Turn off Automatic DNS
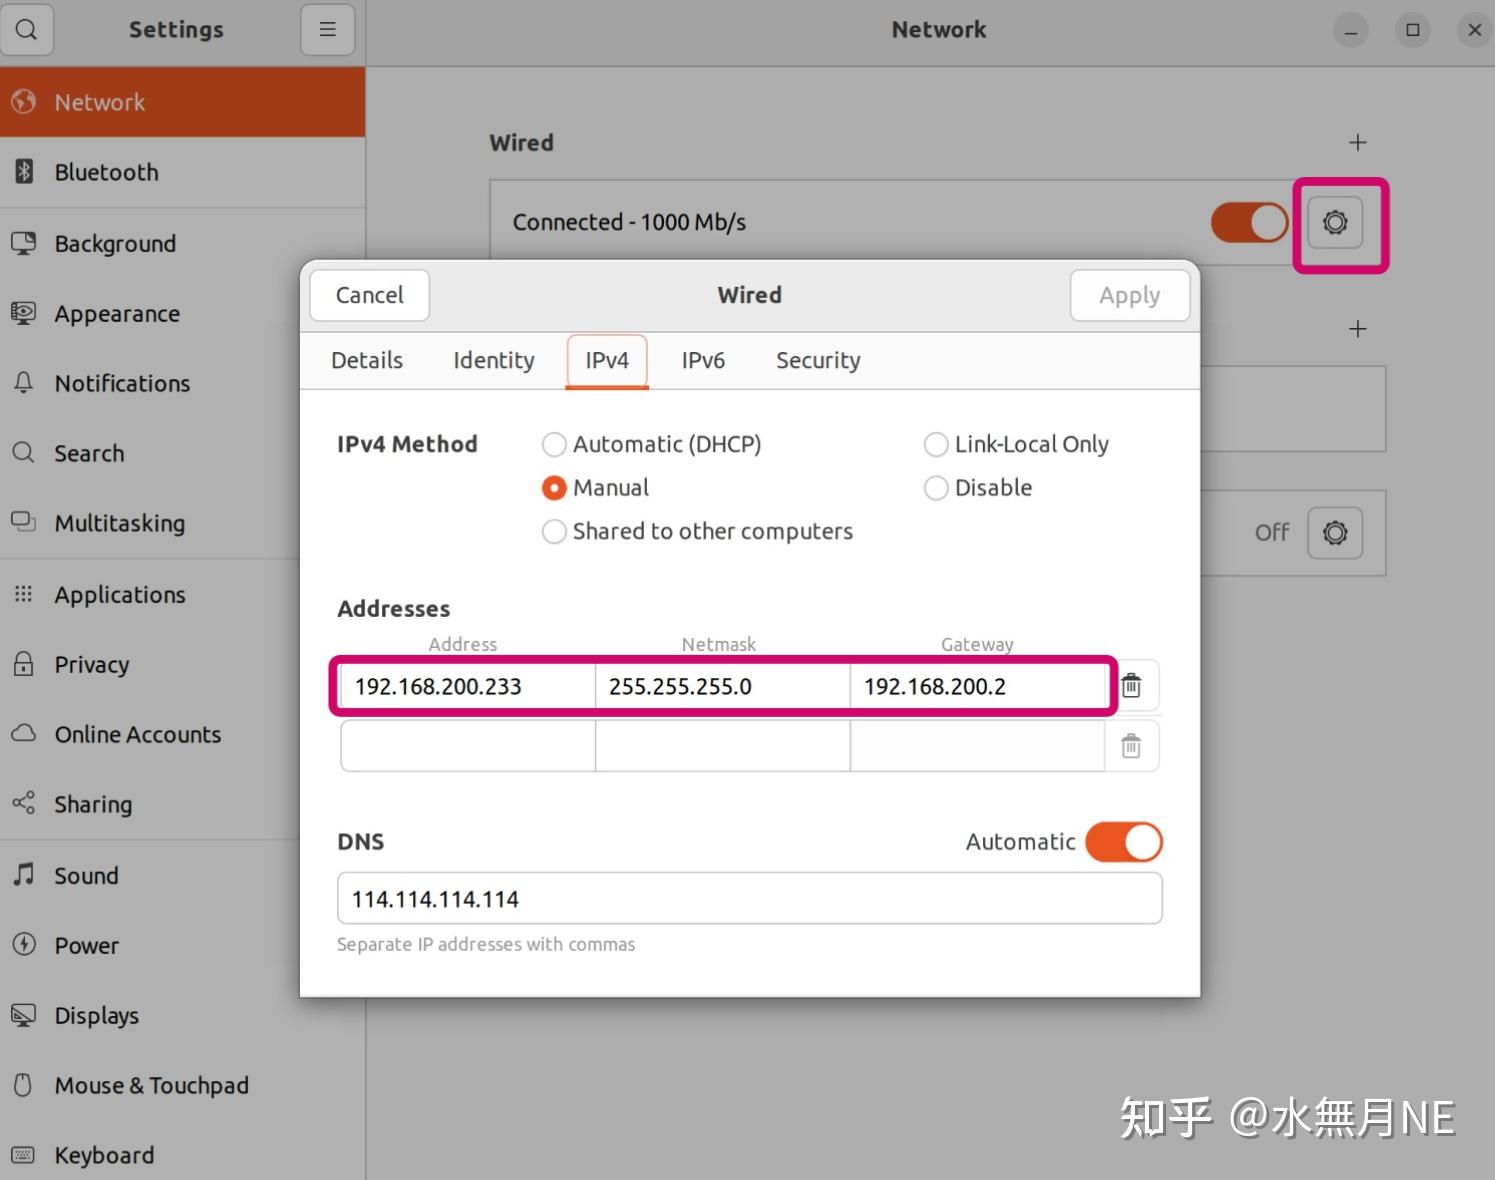The image size is (1495, 1180). pyautogui.click(x=1123, y=842)
